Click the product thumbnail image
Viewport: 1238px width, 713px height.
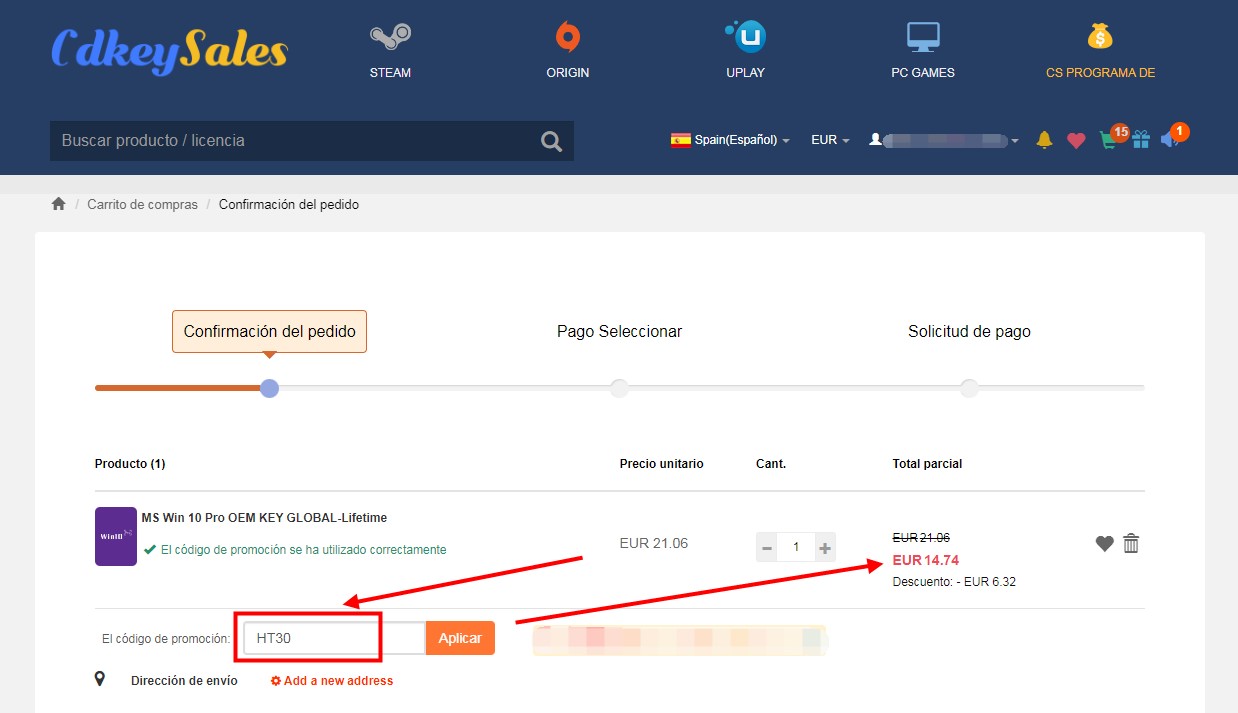116,536
